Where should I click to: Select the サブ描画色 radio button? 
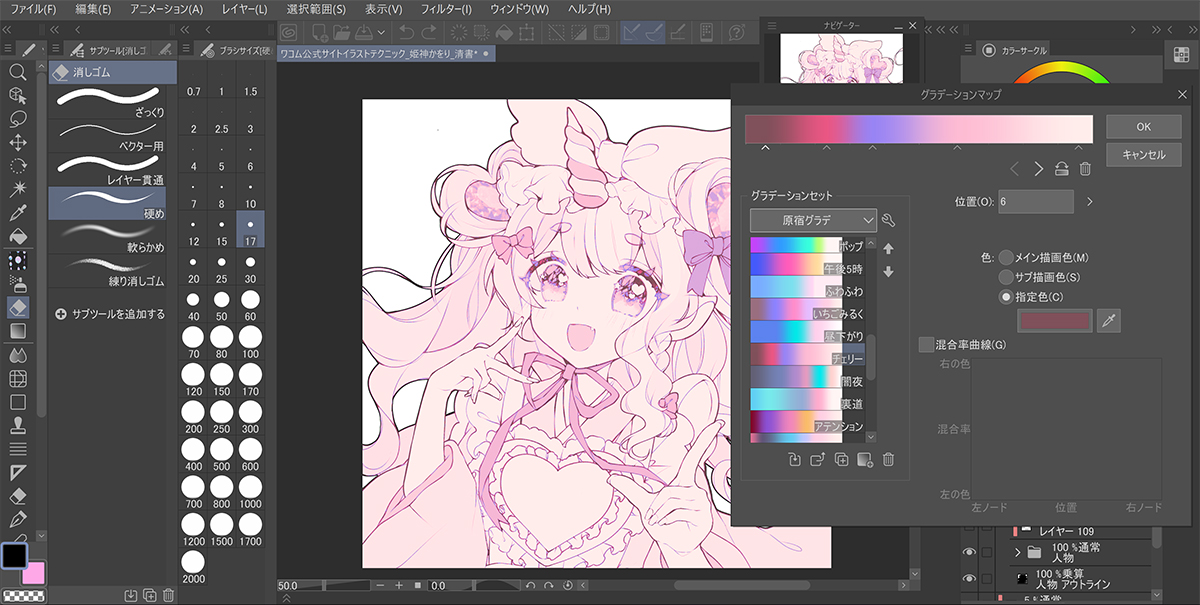coord(1006,277)
